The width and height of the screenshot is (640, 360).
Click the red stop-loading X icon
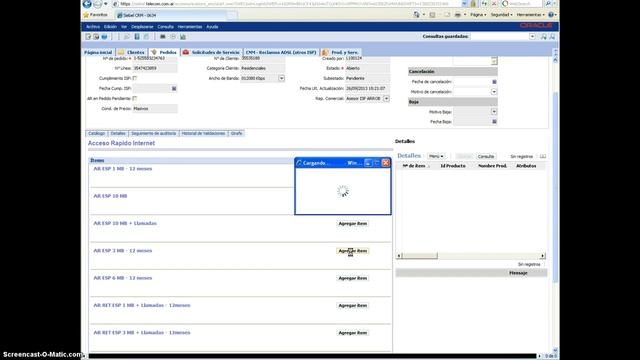click(494, 3)
